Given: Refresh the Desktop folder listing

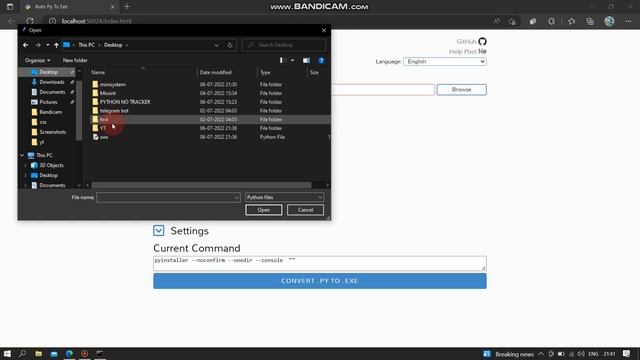Looking at the screenshot, I should [x=230, y=45].
